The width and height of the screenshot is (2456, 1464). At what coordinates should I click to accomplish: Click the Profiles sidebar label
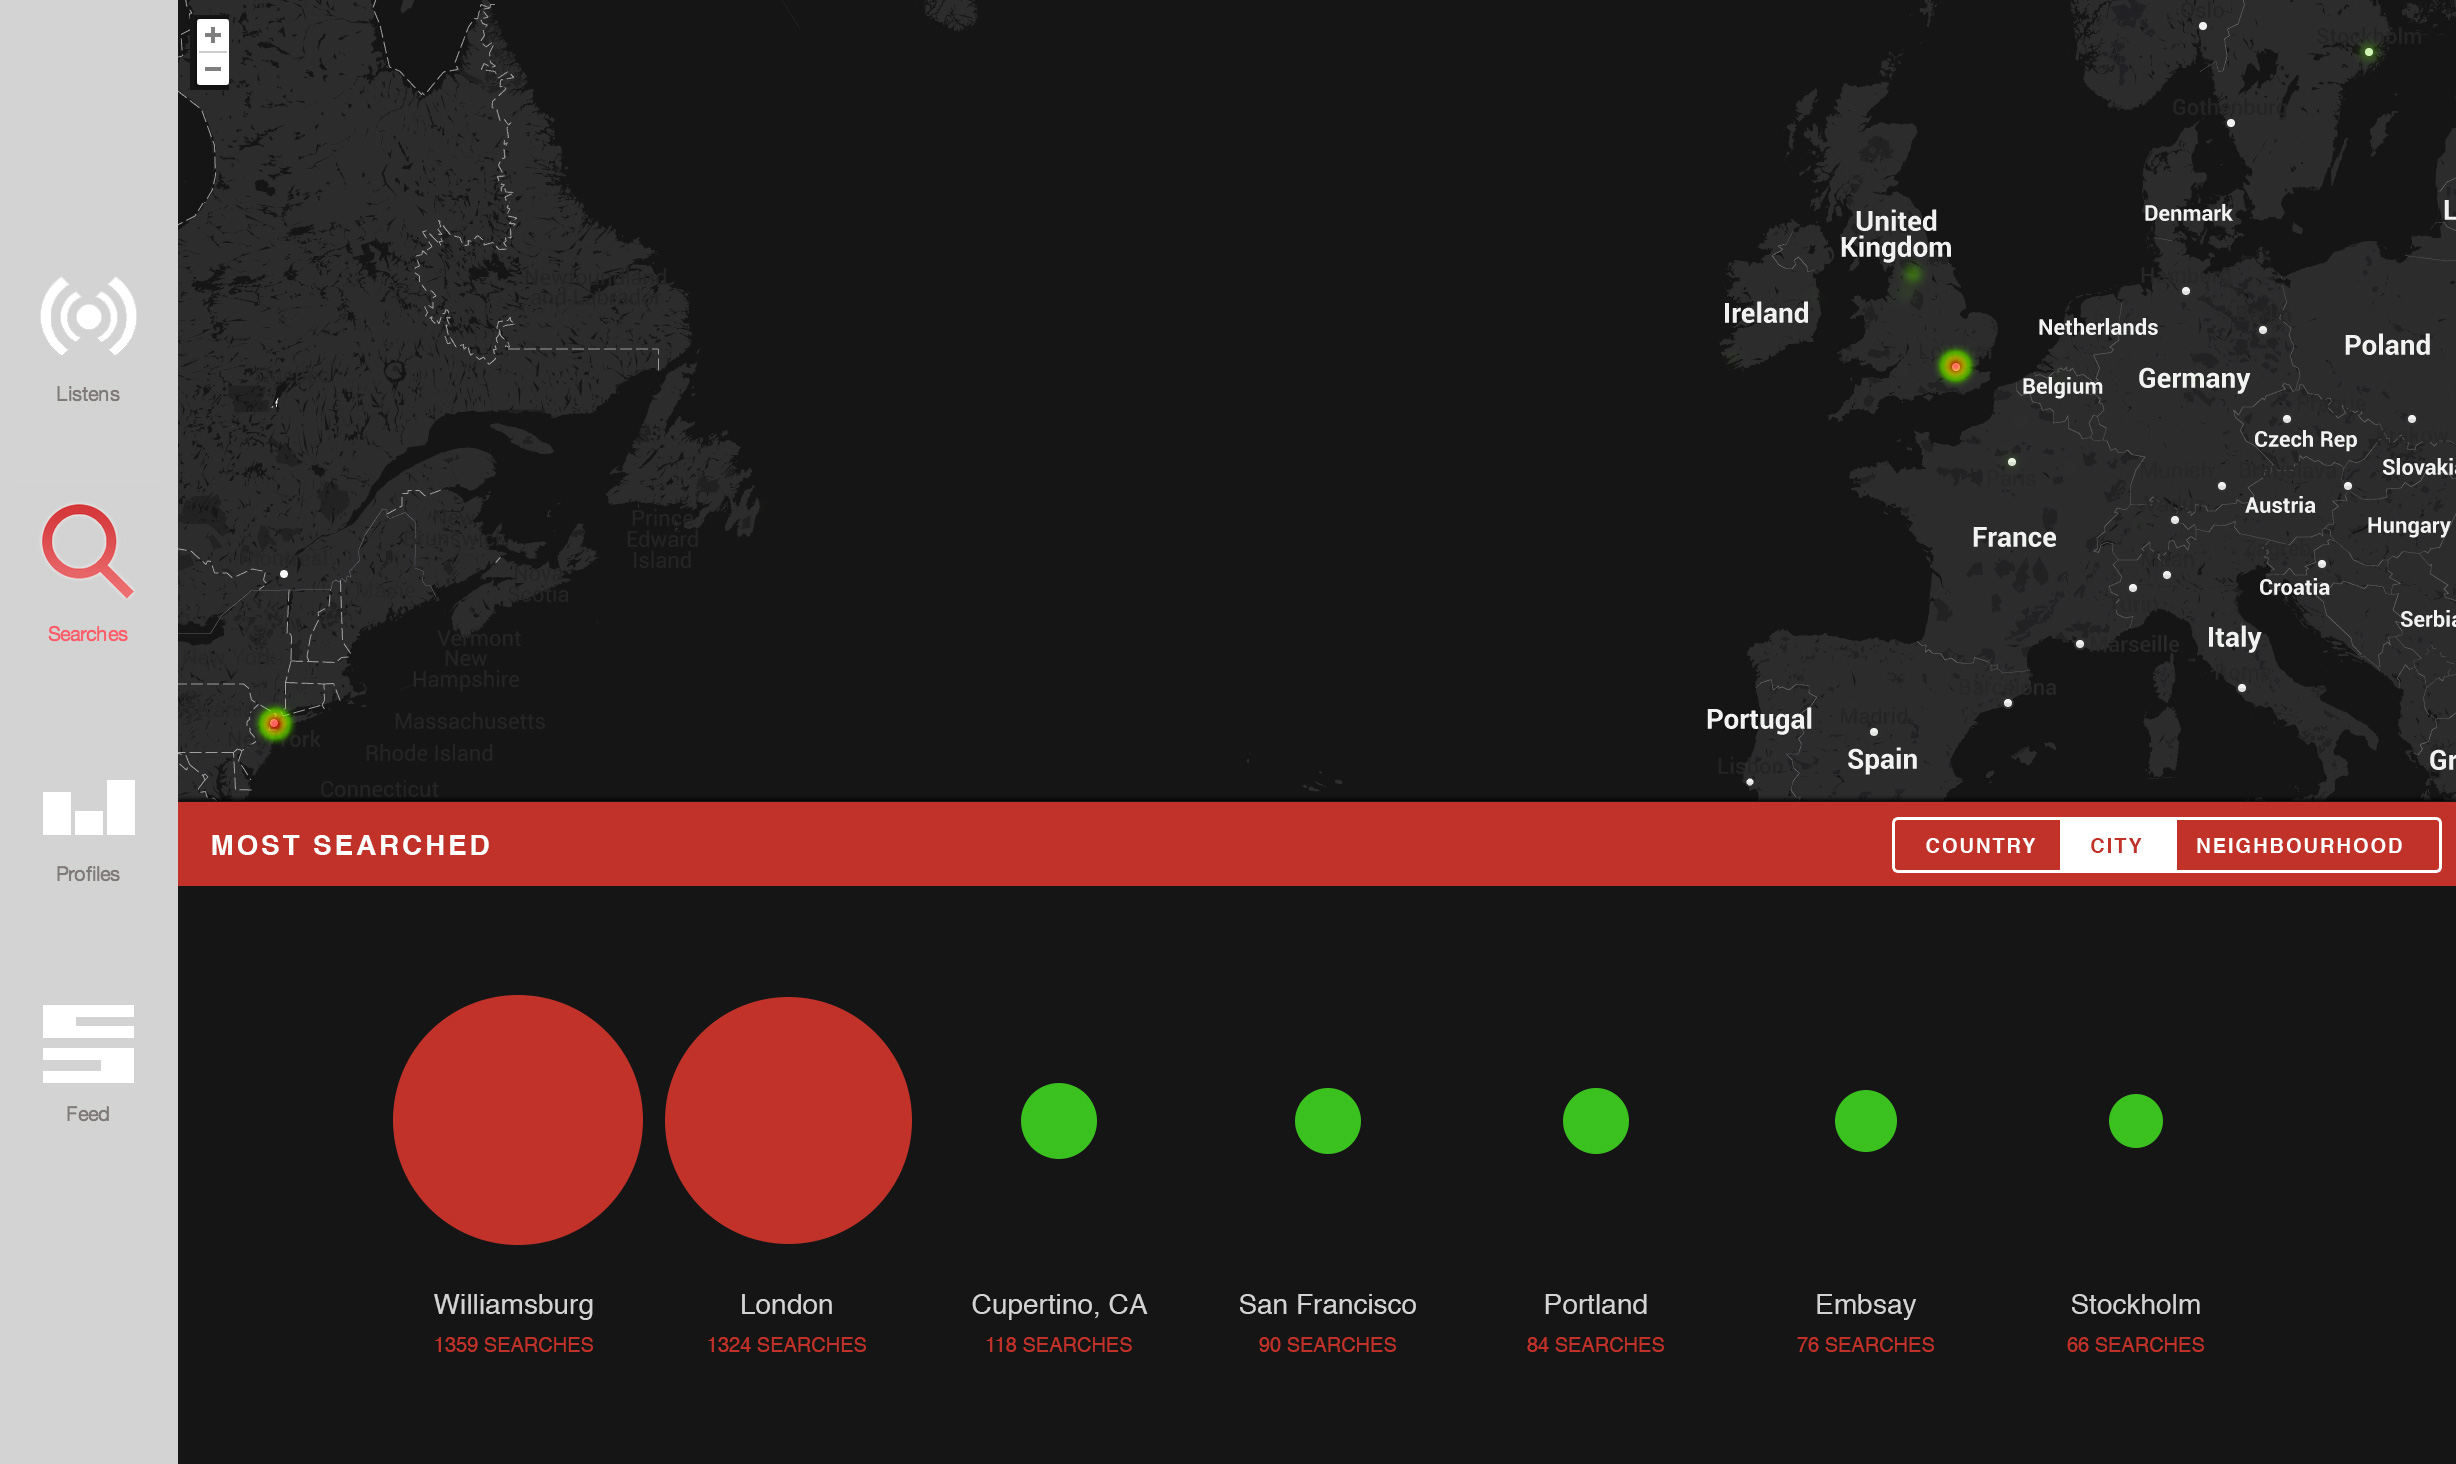coord(88,874)
